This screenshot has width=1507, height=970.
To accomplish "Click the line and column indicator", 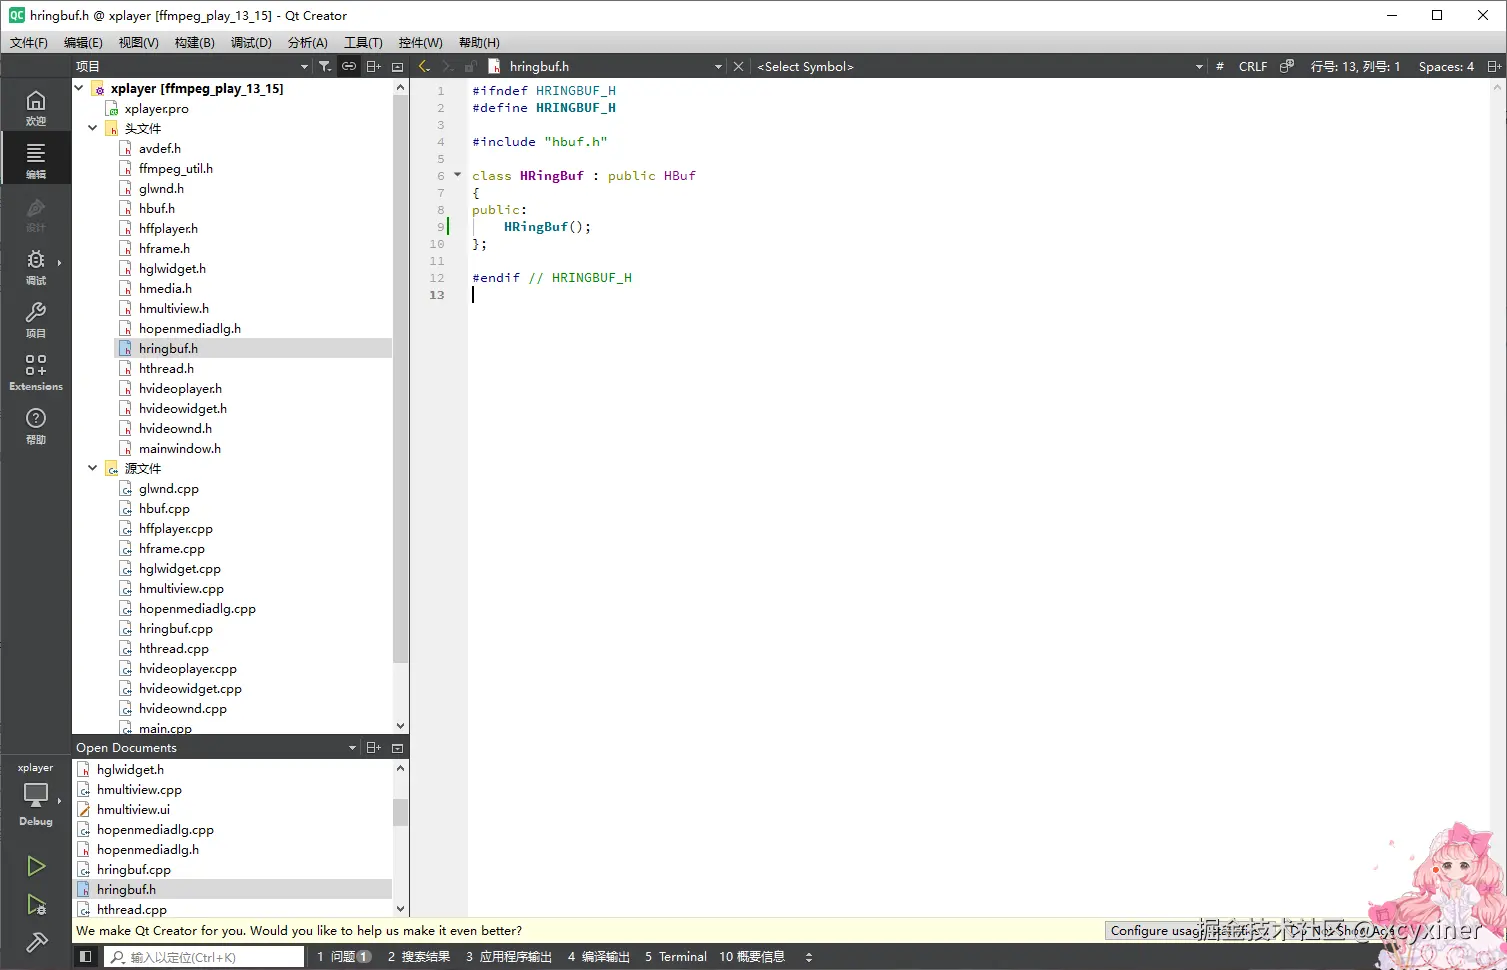I will [x=1355, y=66].
